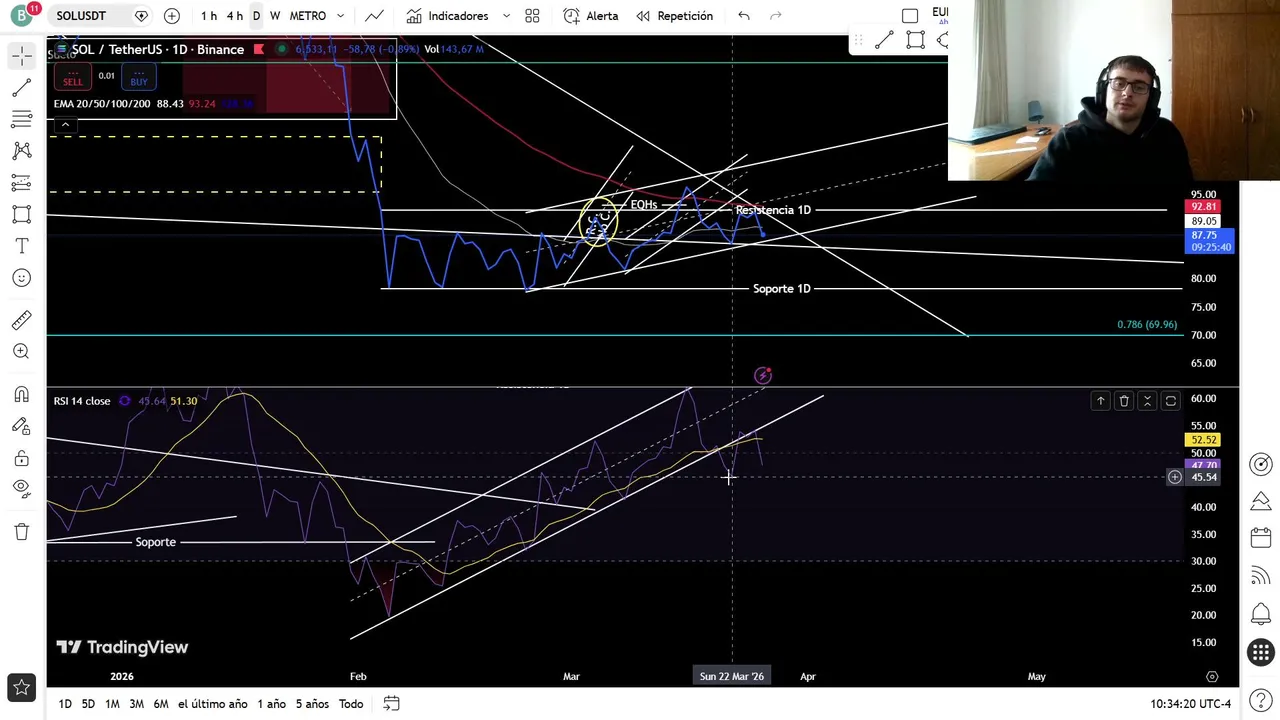Open the favorites star toolbar button
1280x720 pixels.
(21, 687)
